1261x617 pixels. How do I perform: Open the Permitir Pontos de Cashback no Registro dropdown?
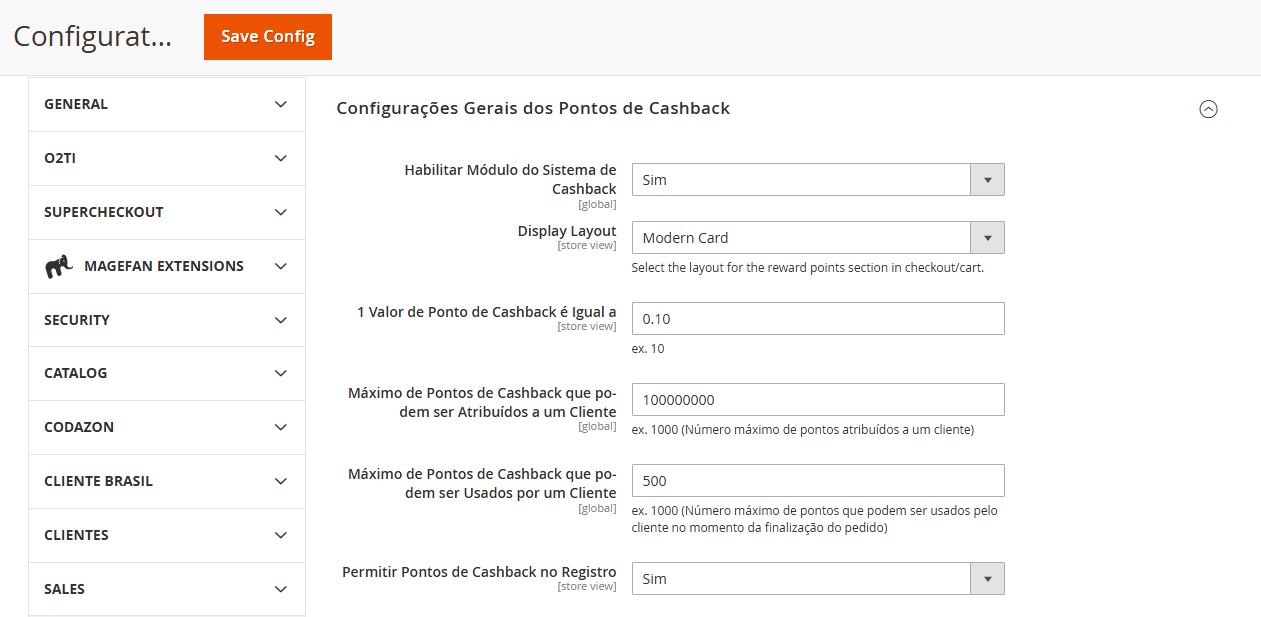[987, 578]
